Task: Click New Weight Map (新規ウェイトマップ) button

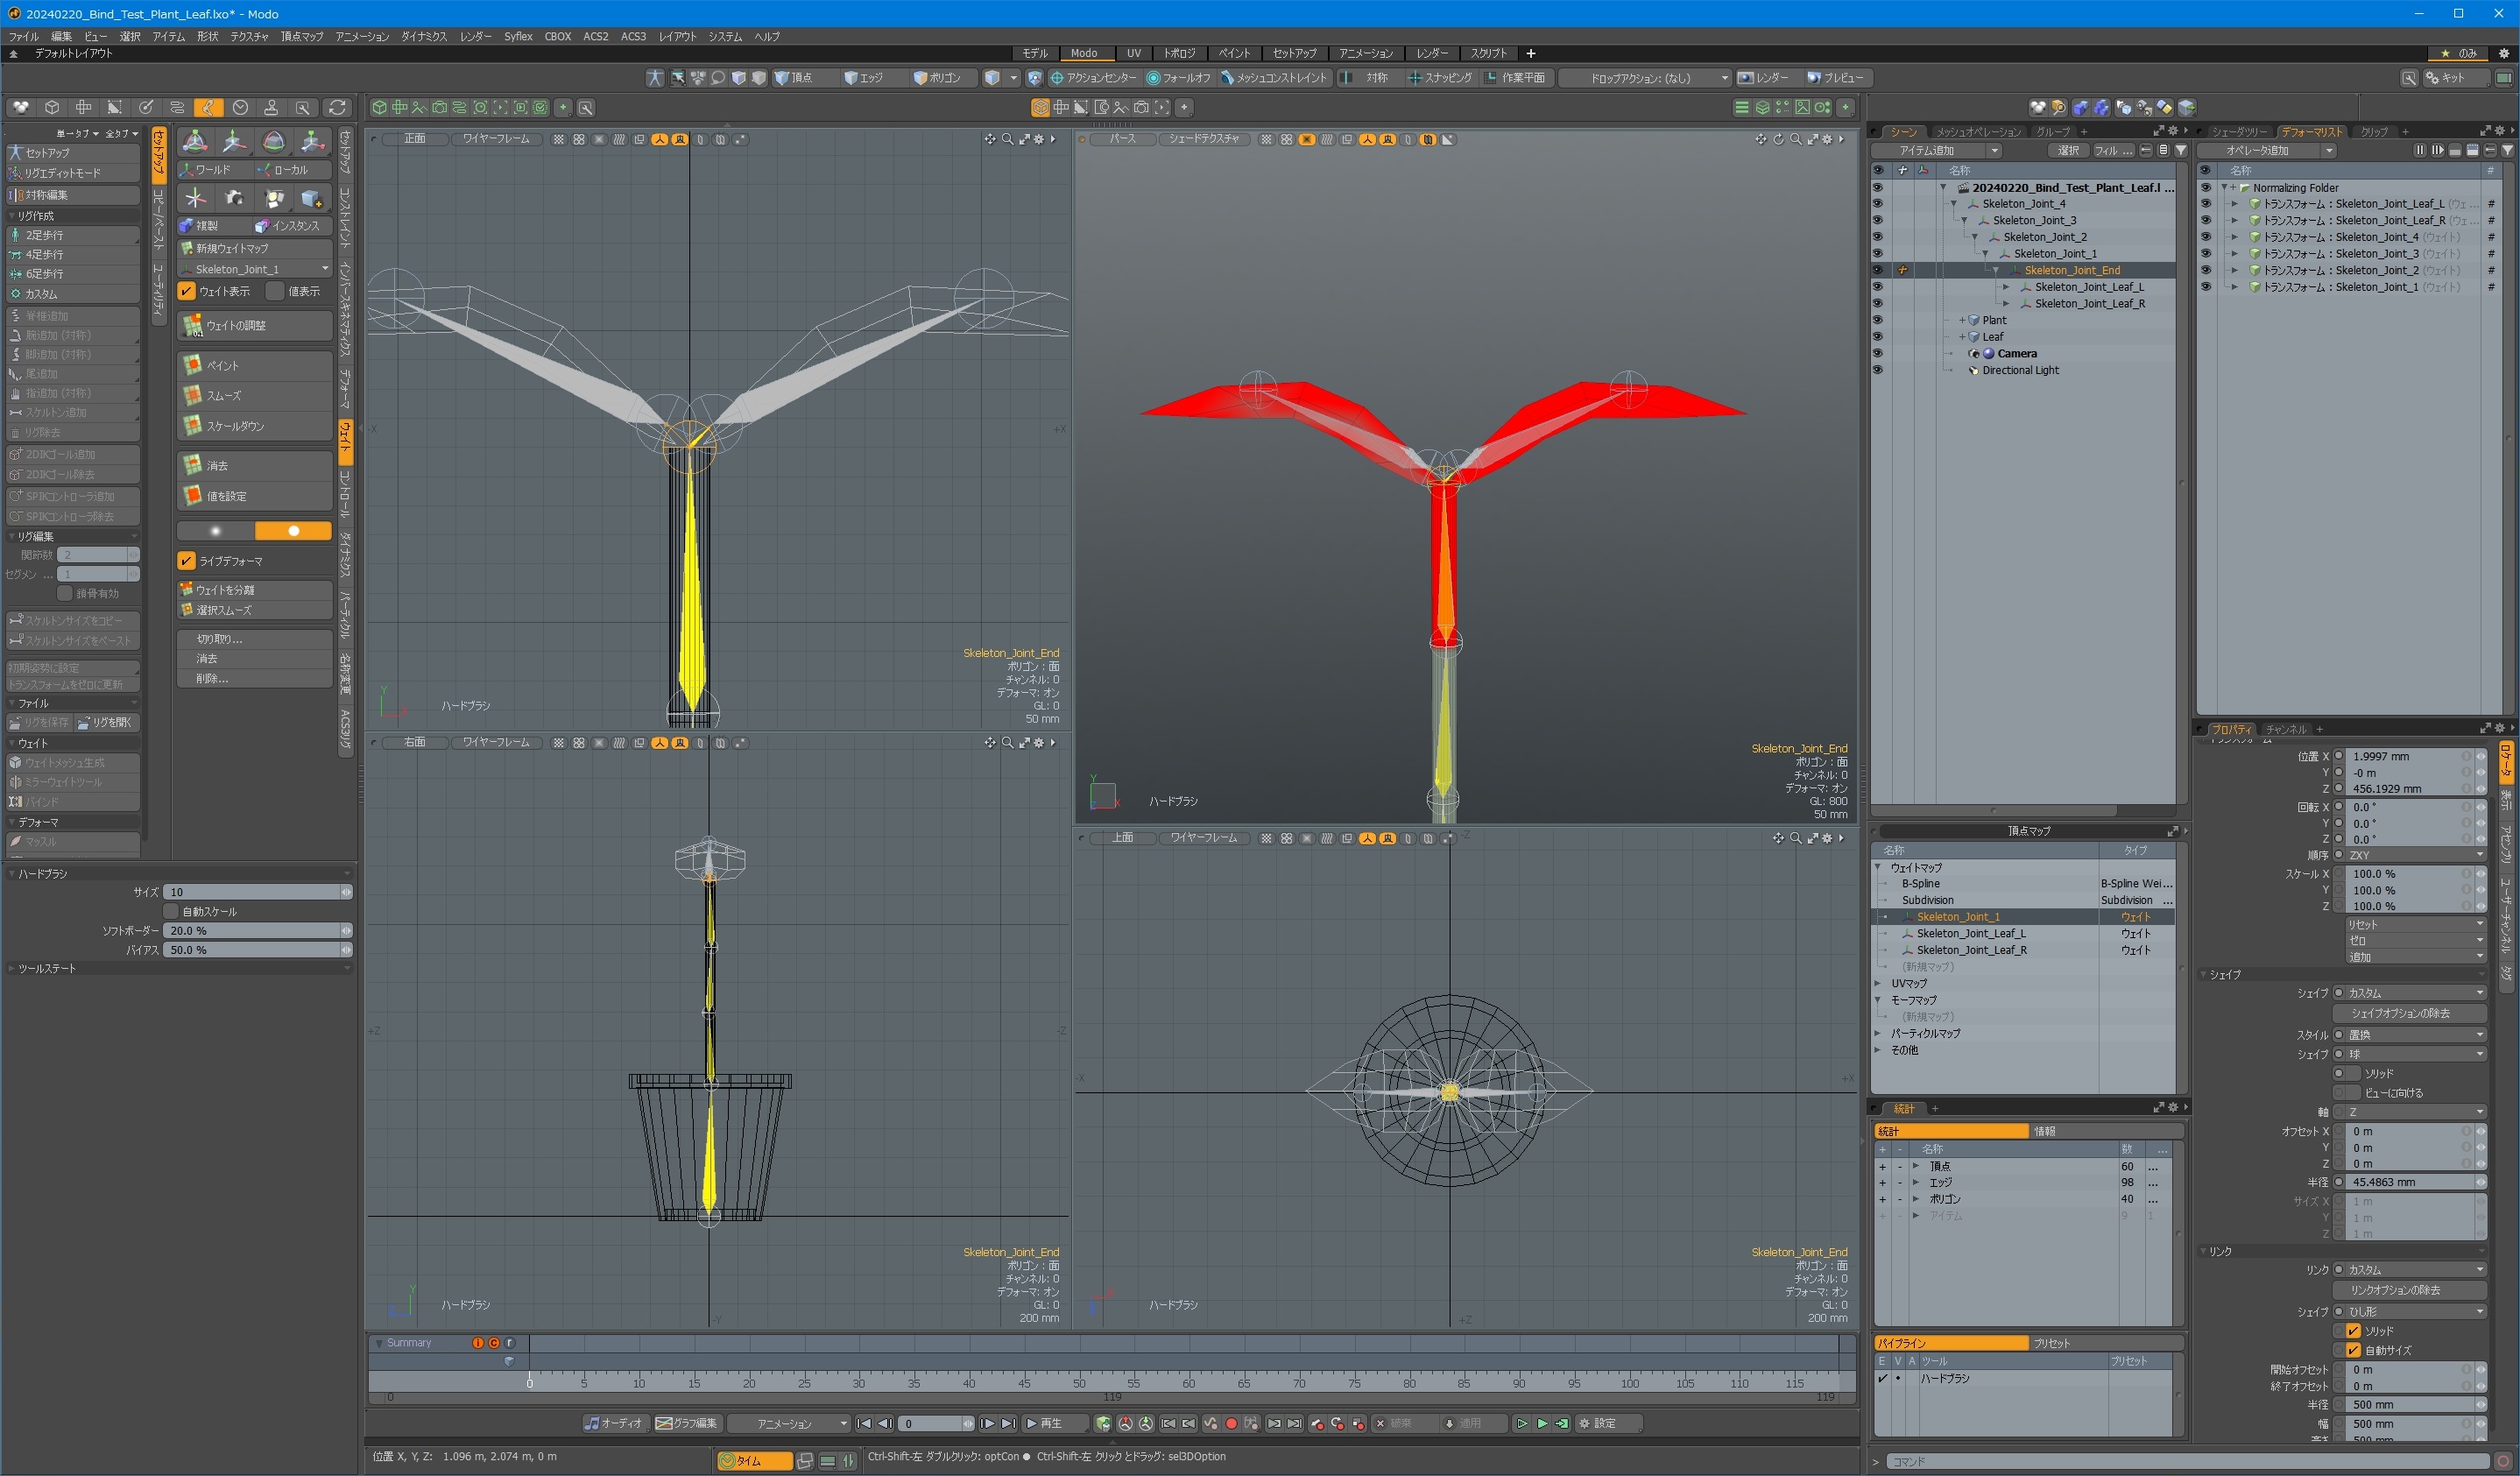Action: coord(255,248)
